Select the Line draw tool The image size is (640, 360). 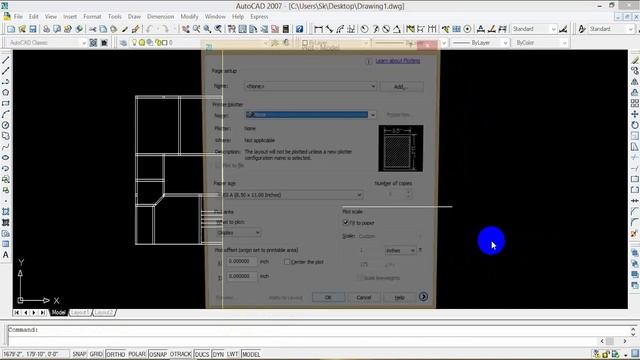point(6,60)
